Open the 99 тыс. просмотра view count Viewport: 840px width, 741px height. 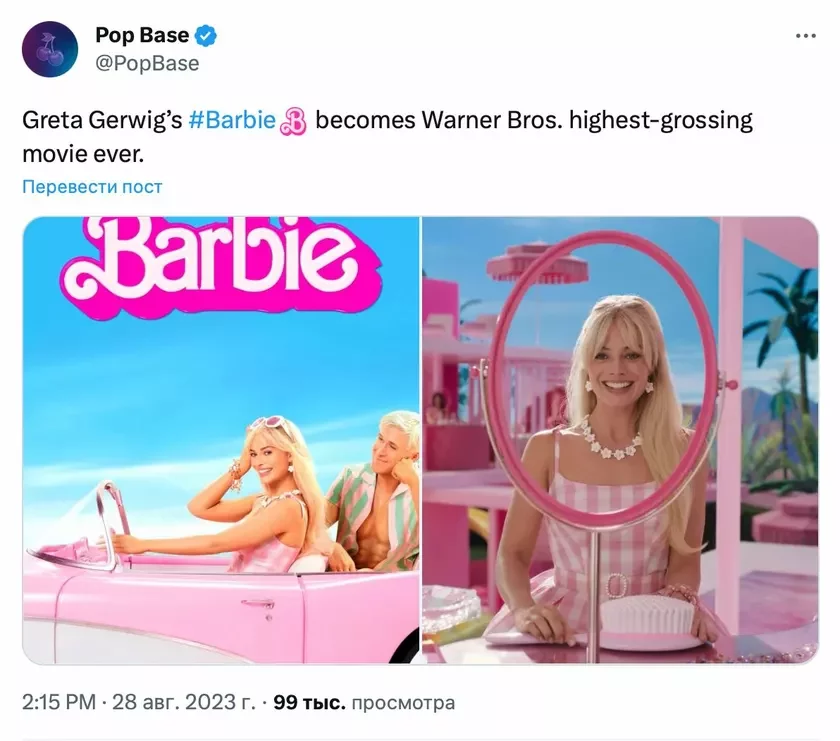[x=364, y=702]
